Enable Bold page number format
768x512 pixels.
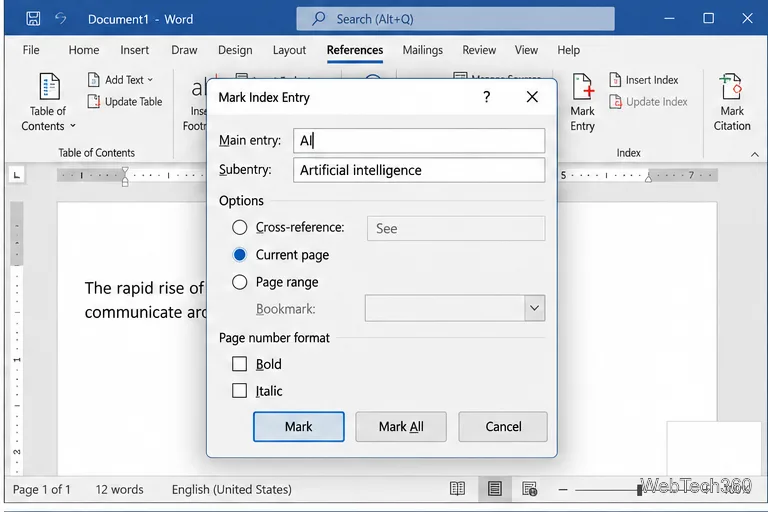coord(239,364)
